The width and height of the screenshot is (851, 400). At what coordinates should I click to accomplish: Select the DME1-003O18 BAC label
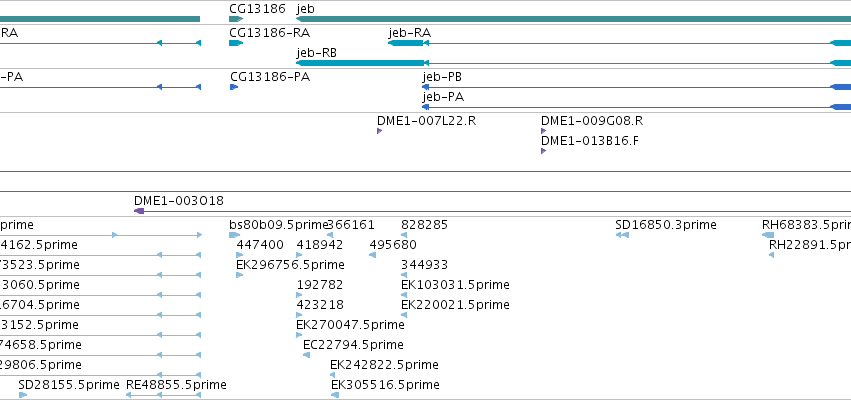[179, 201]
